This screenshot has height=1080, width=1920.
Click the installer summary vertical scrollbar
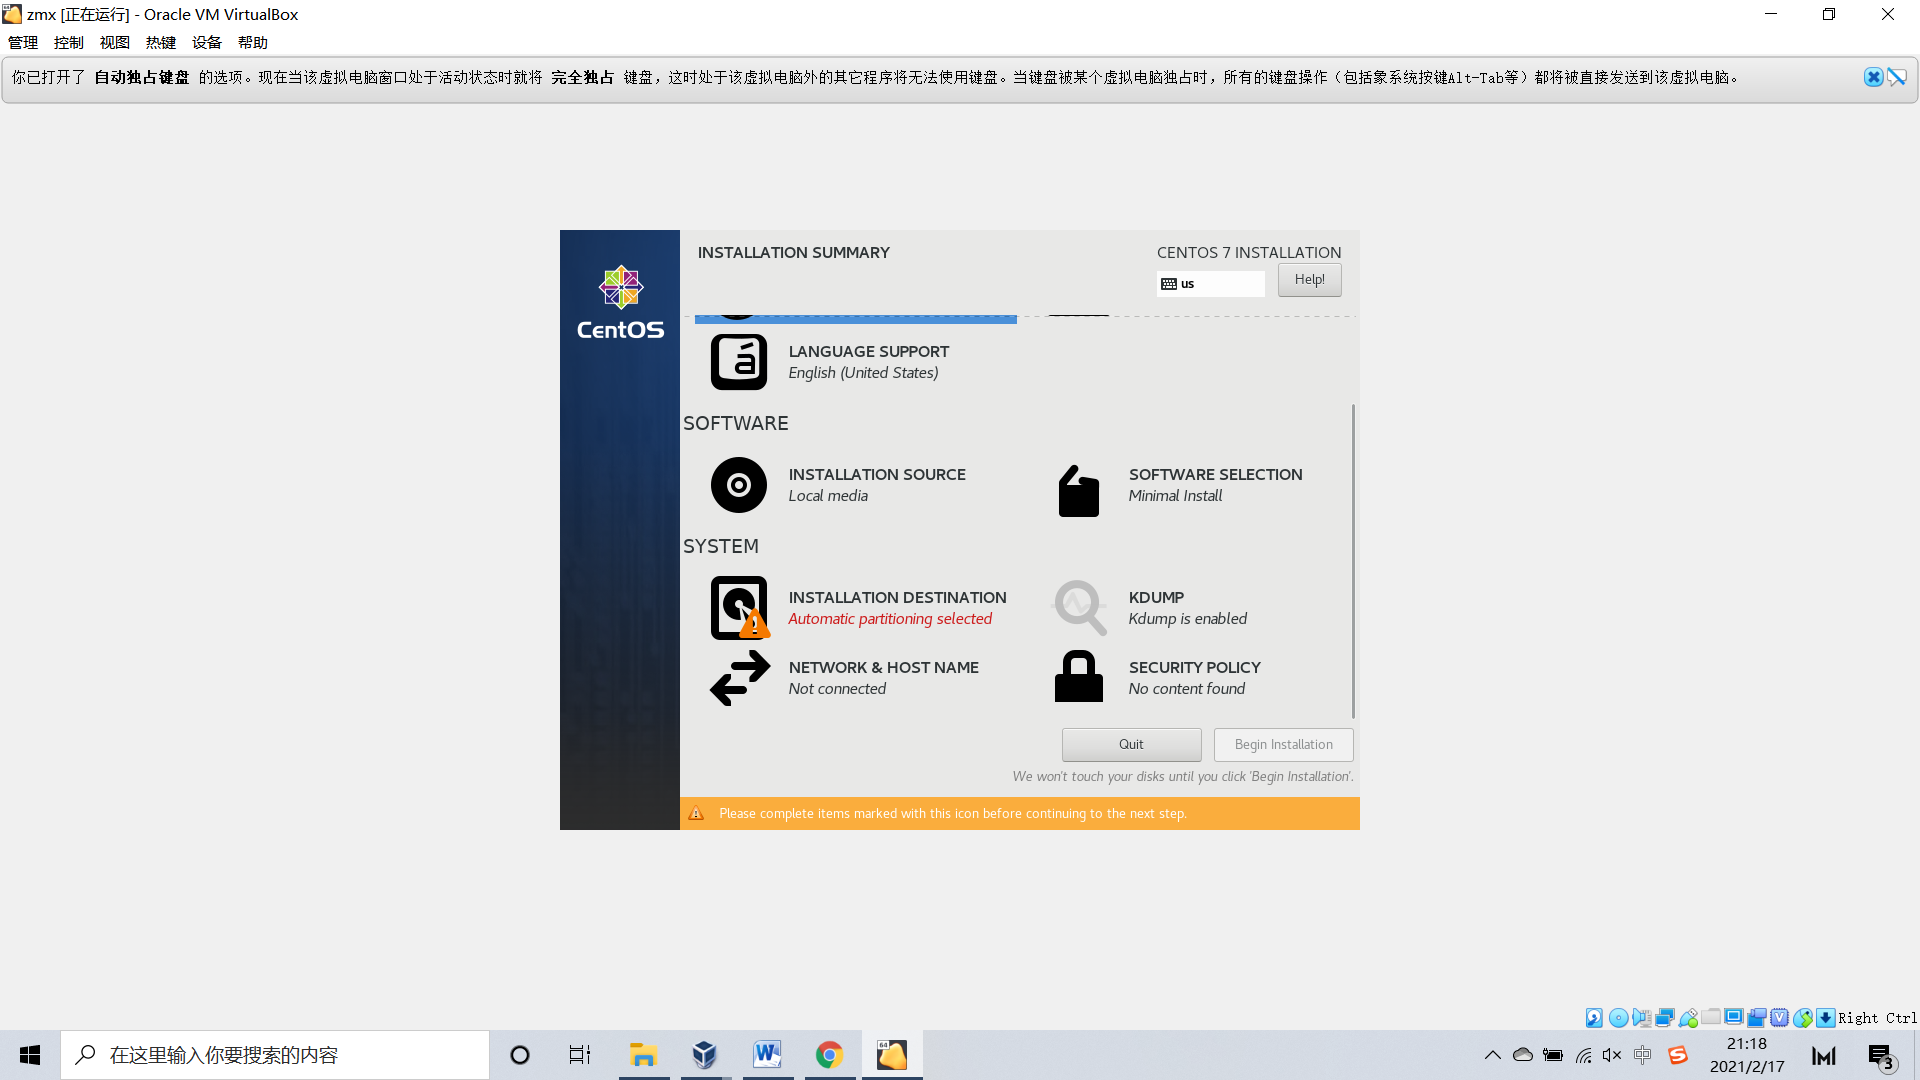tap(1353, 560)
